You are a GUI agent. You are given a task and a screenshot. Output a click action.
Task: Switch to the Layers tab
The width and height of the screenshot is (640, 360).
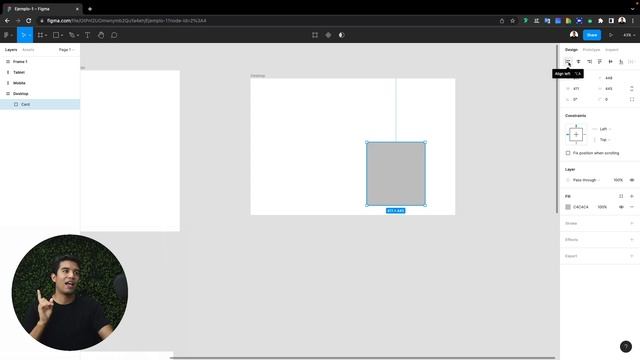pos(11,50)
